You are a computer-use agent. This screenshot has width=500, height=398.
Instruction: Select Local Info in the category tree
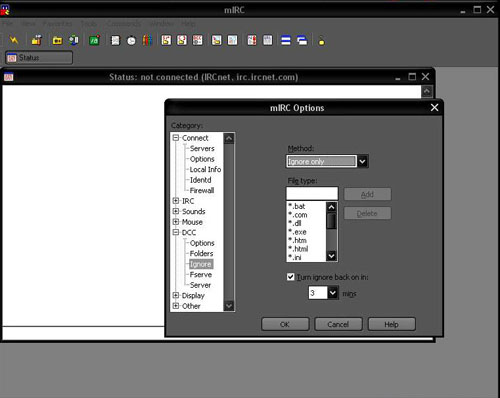pos(205,169)
